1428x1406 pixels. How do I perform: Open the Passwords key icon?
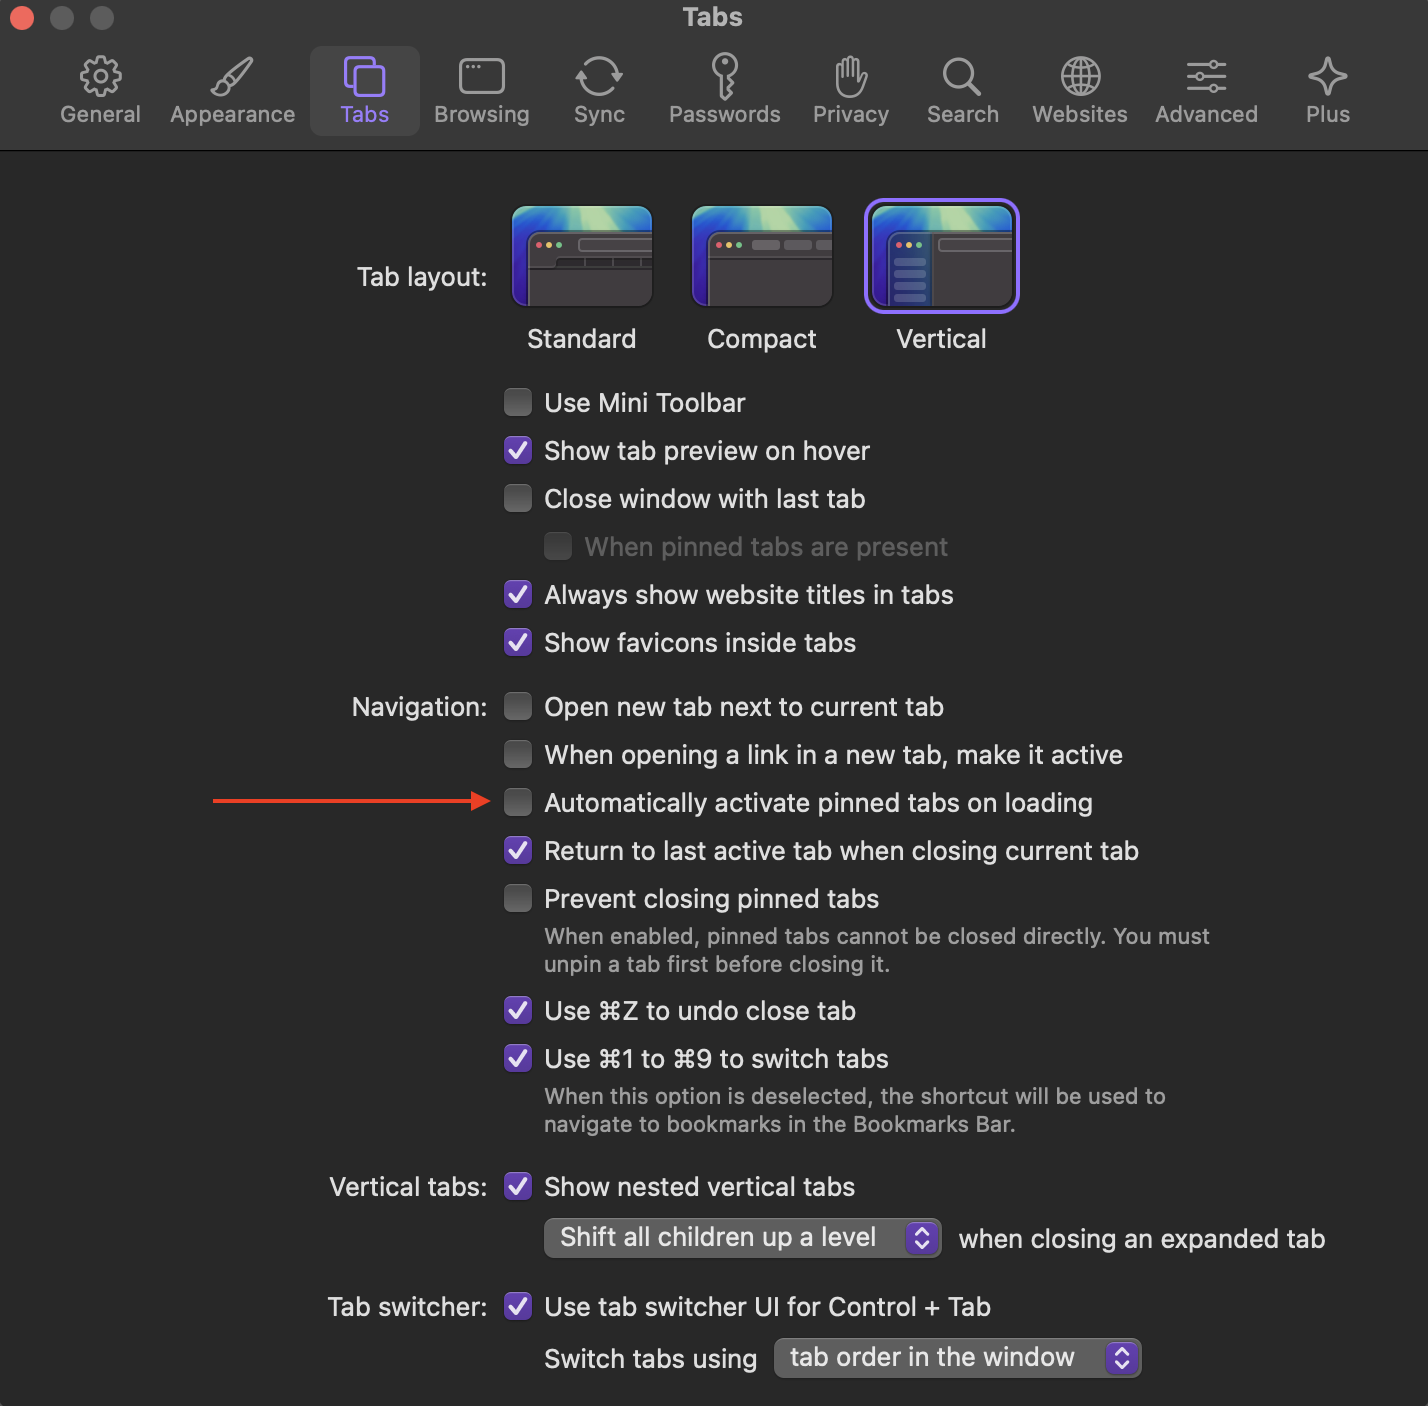coord(724,77)
